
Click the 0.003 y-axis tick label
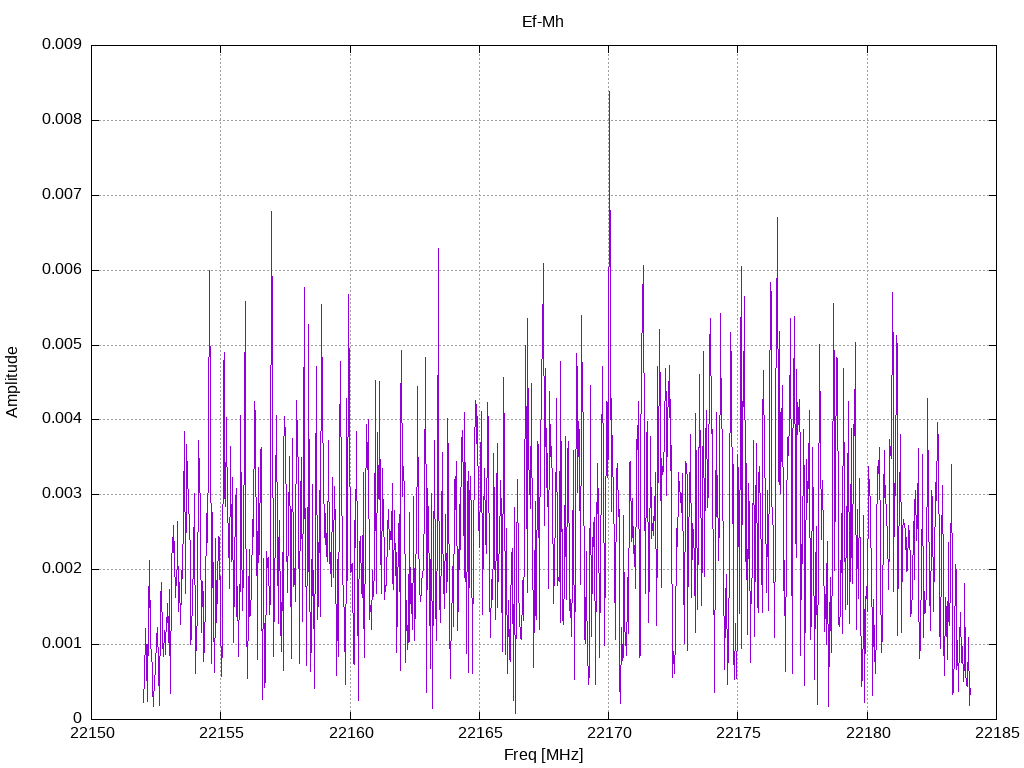pos(62,493)
